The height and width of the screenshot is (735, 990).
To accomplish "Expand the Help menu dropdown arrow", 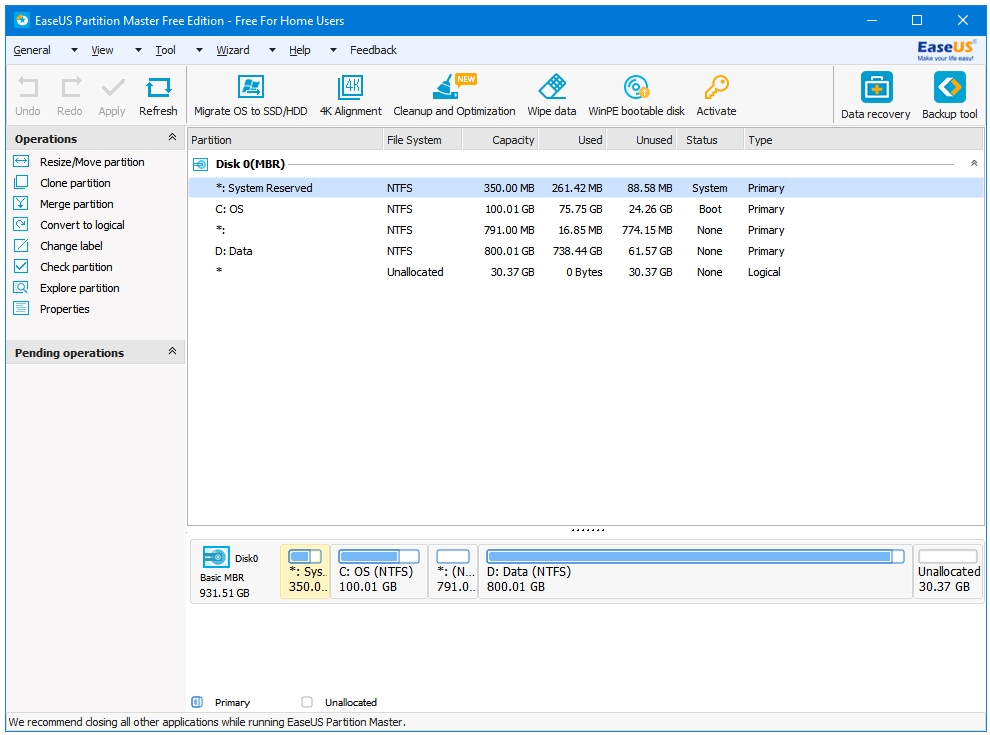I will [333, 50].
